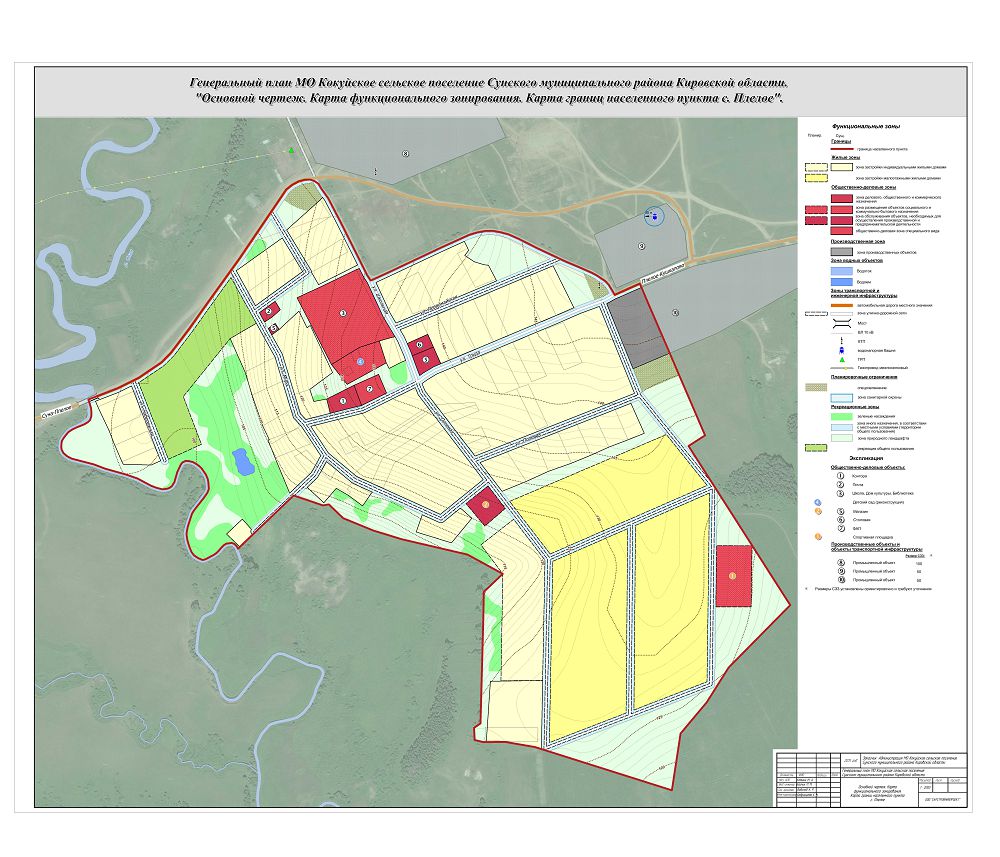Viewport: 1000px width, 857px height.
Task: Click the grey production zone swatch in legend
Action: [842, 252]
